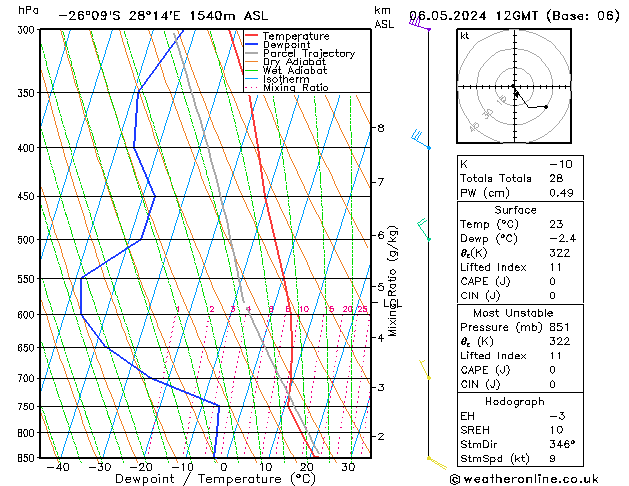Click the 500 hPa pressure axis label
Viewport: 629px width, 486px height.
pyautogui.click(x=28, y=239)
